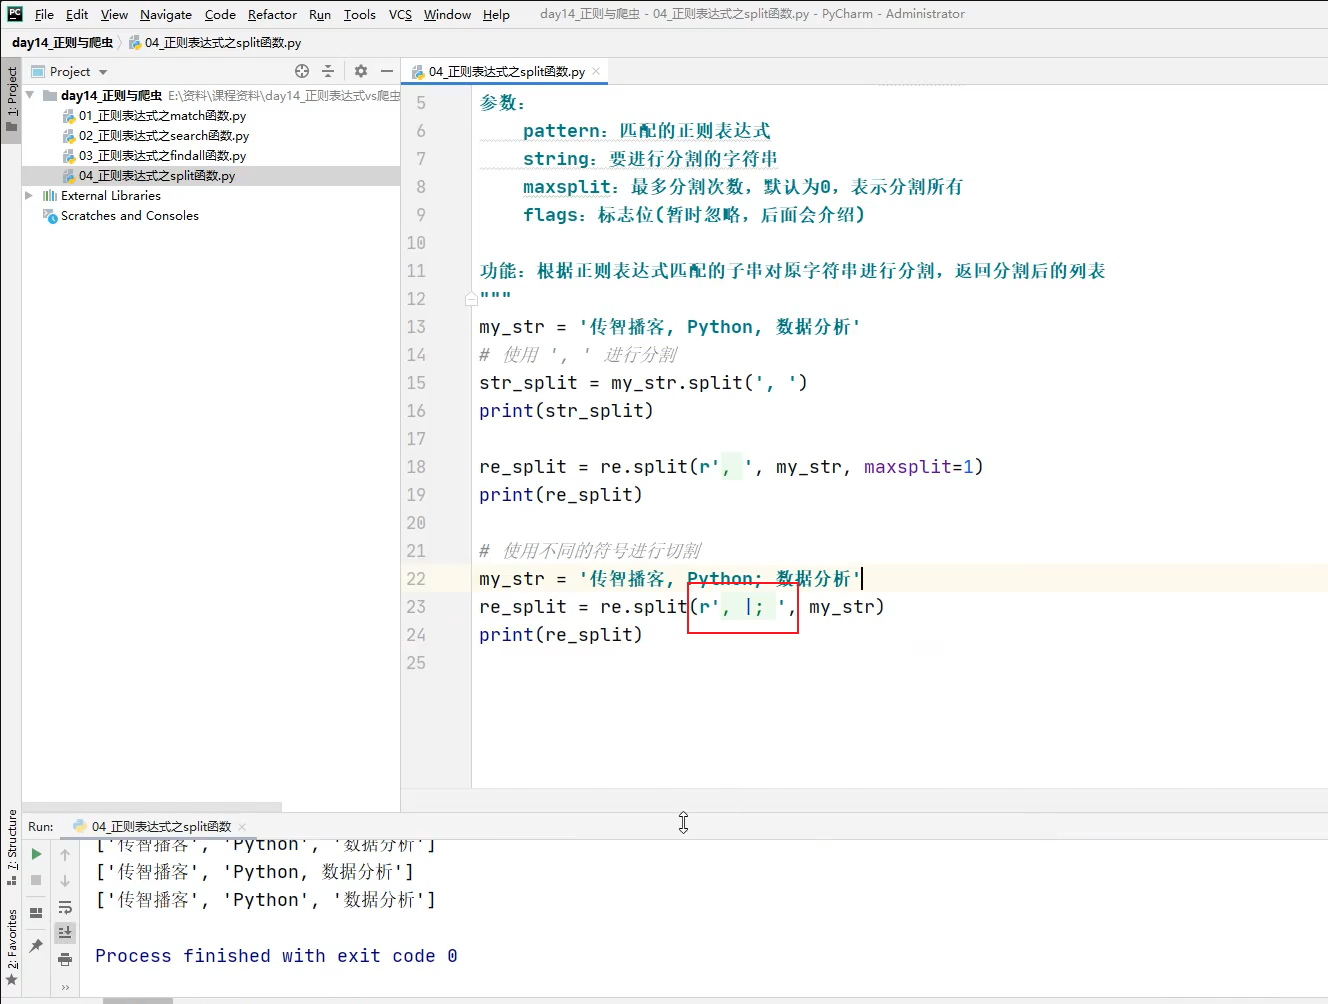Open the Window menu
Viewport: 1328px width, 1004px height.
pos(447,14)
